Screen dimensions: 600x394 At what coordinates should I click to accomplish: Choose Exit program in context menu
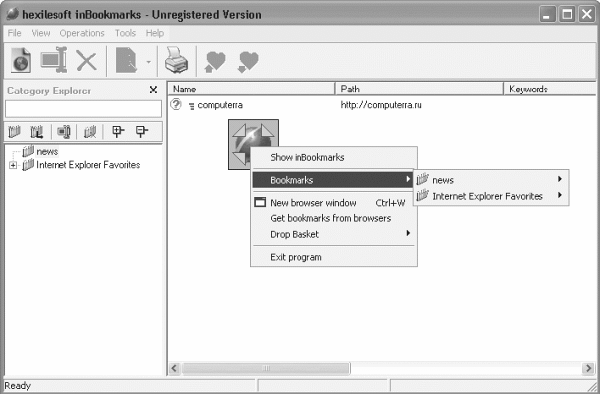point(334,257)
